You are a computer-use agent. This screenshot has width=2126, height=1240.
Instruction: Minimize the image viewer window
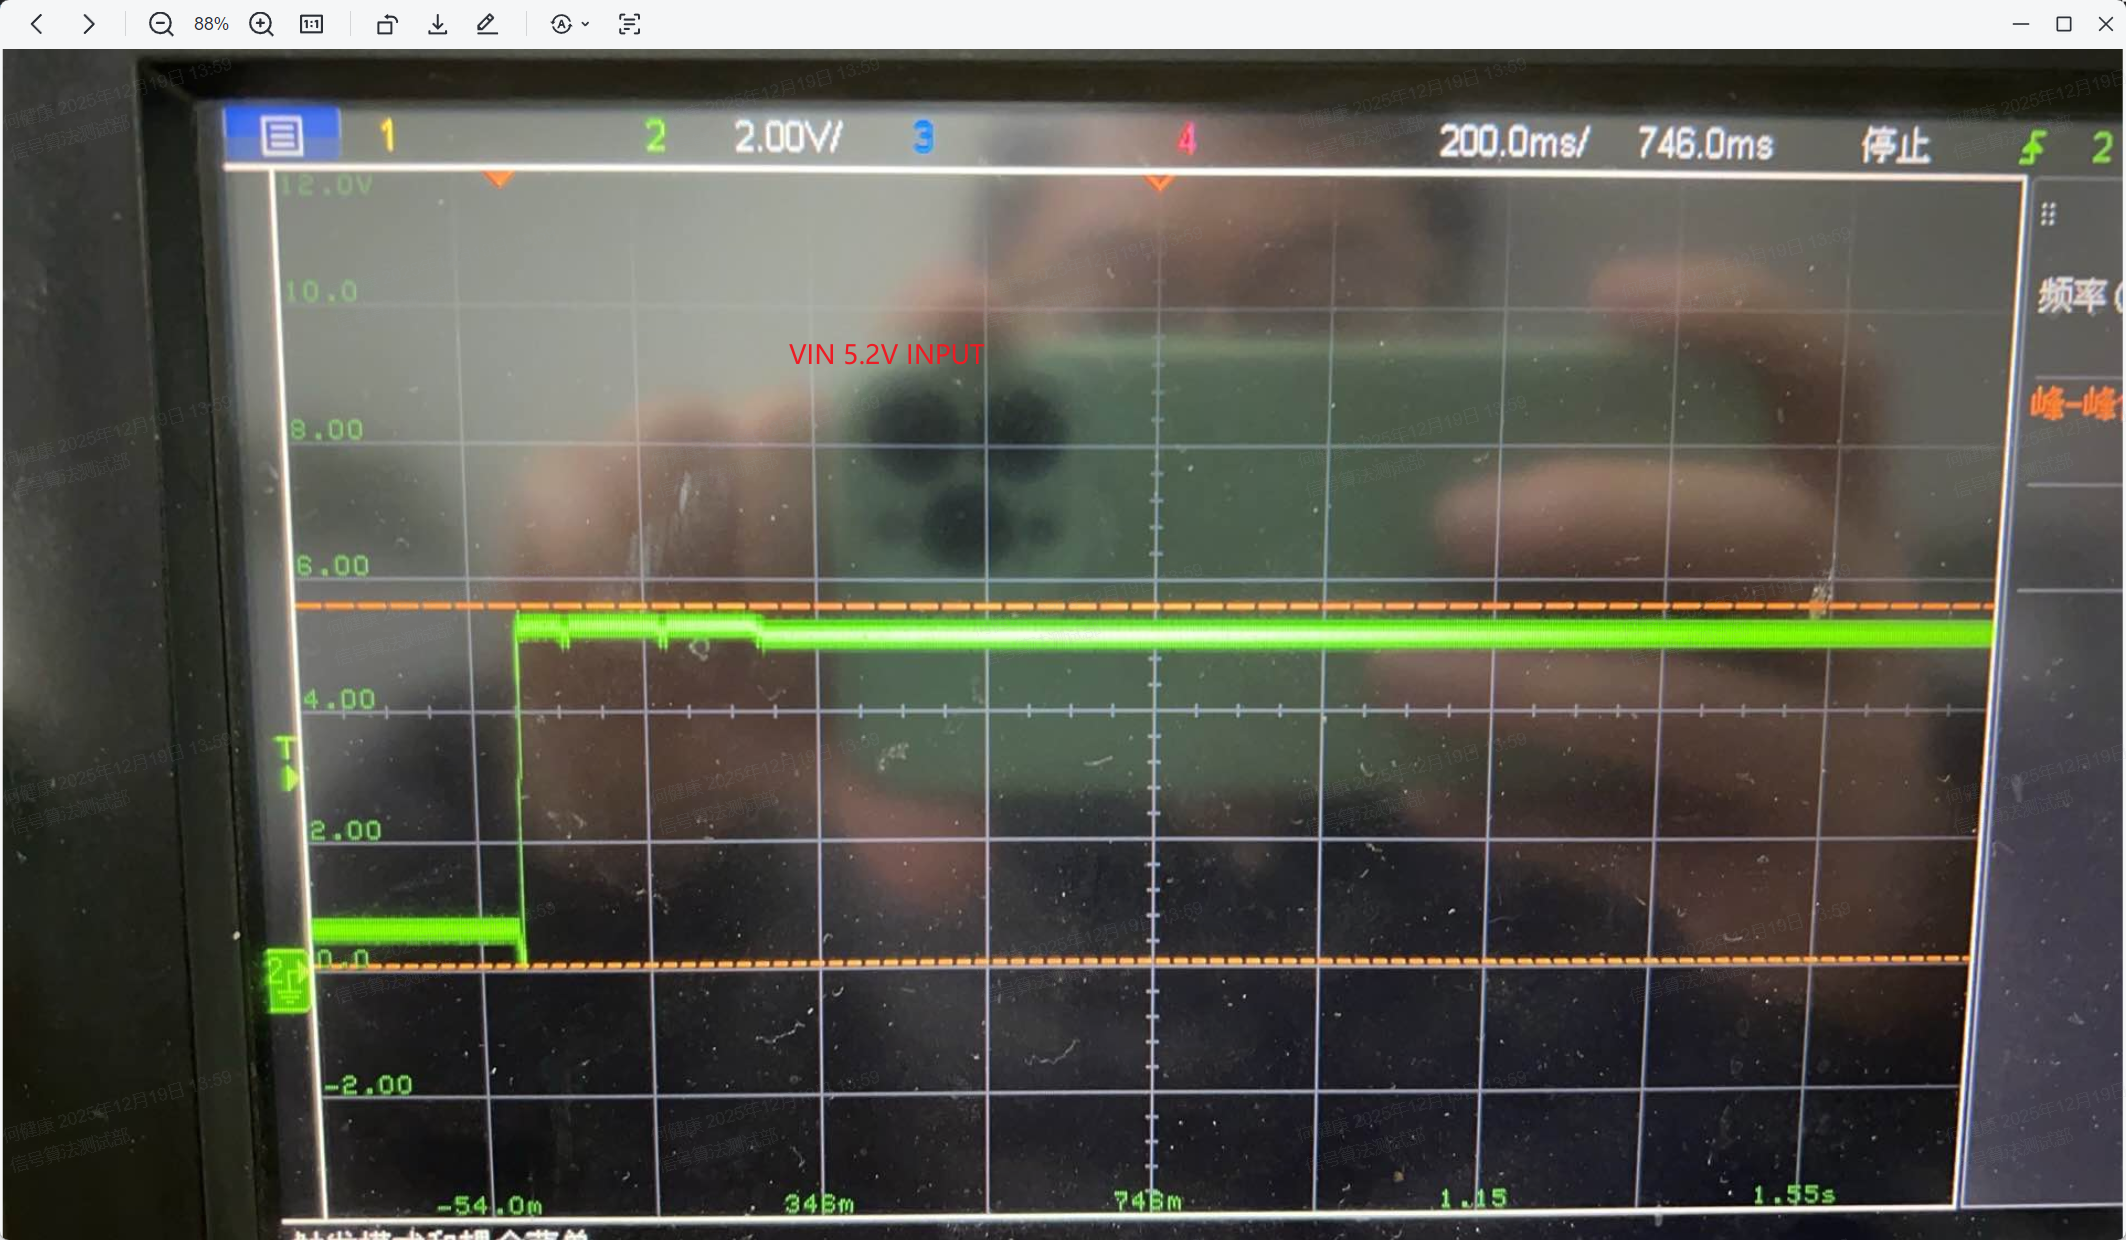pyautogui.click(x=2021, y=24)
